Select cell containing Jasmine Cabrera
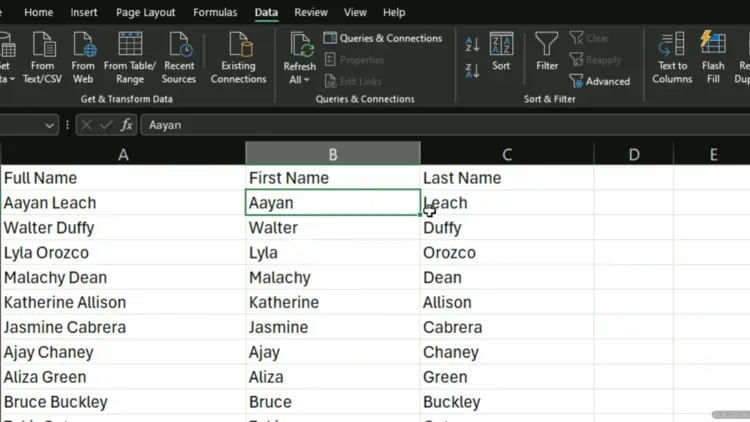The height and width of the screenshot is (422, 750). point(123,327)
